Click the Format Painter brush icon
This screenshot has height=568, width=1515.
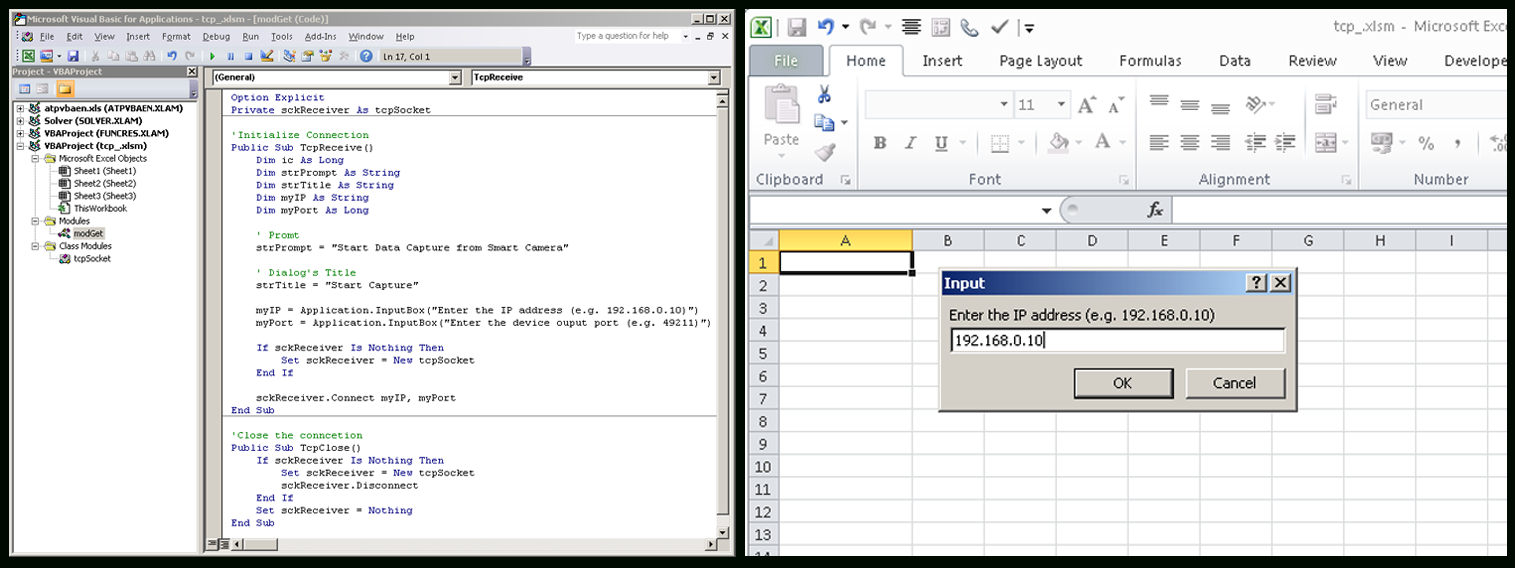point(824,152)
